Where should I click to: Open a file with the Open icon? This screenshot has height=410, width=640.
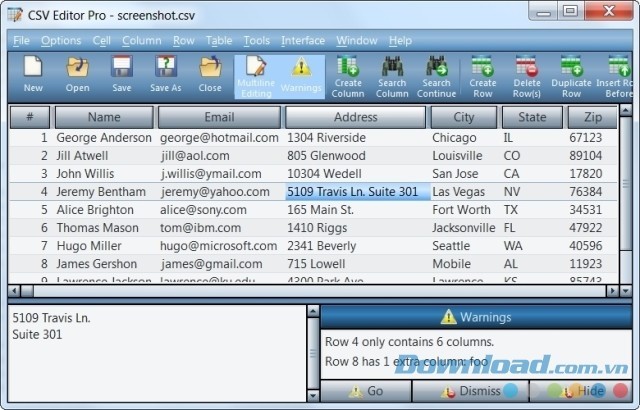coord(78,75)
